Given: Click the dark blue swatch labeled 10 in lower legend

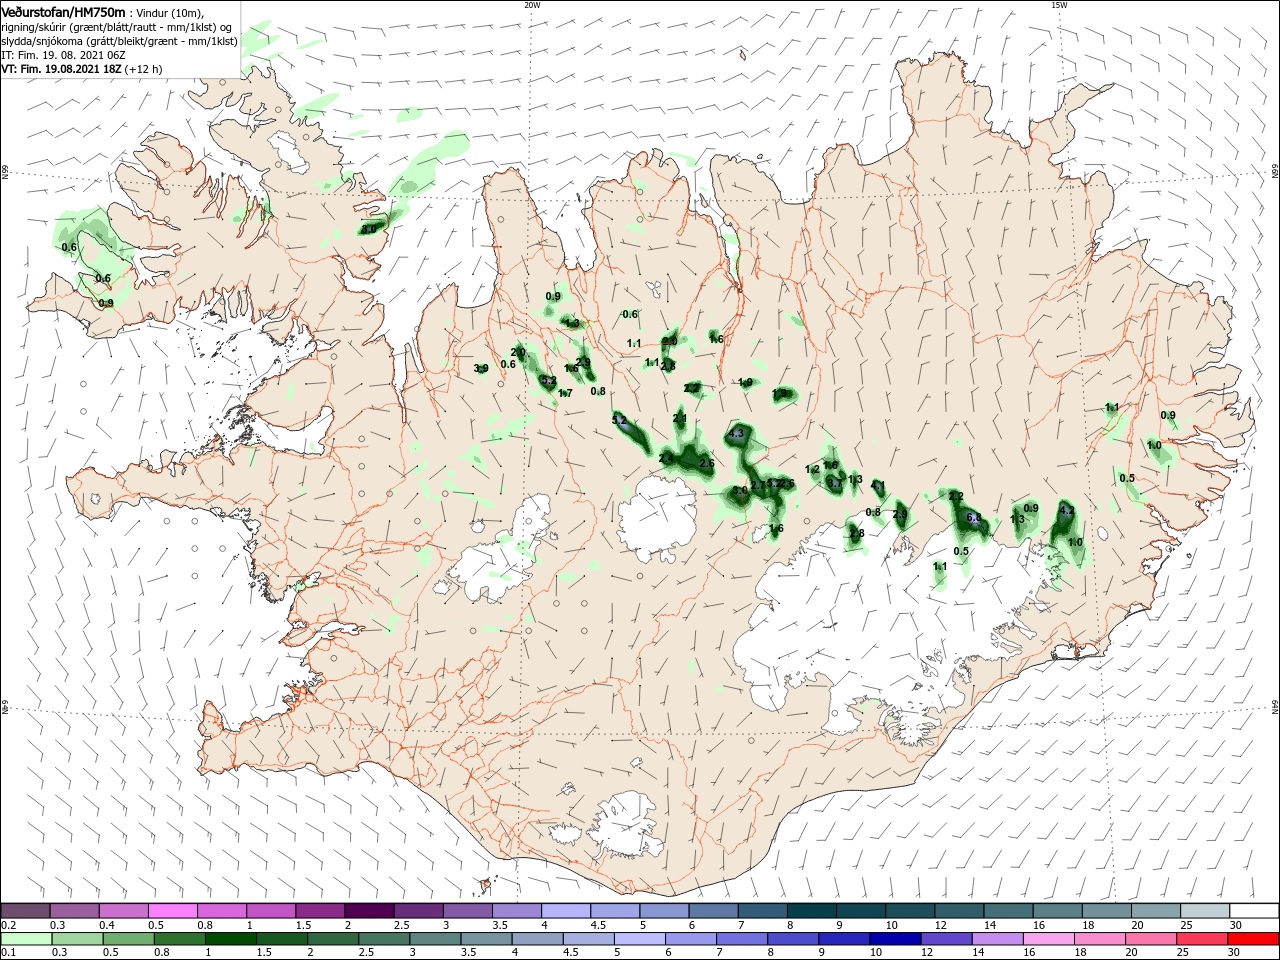Looking at the screenshot, I should pos(895,939).
